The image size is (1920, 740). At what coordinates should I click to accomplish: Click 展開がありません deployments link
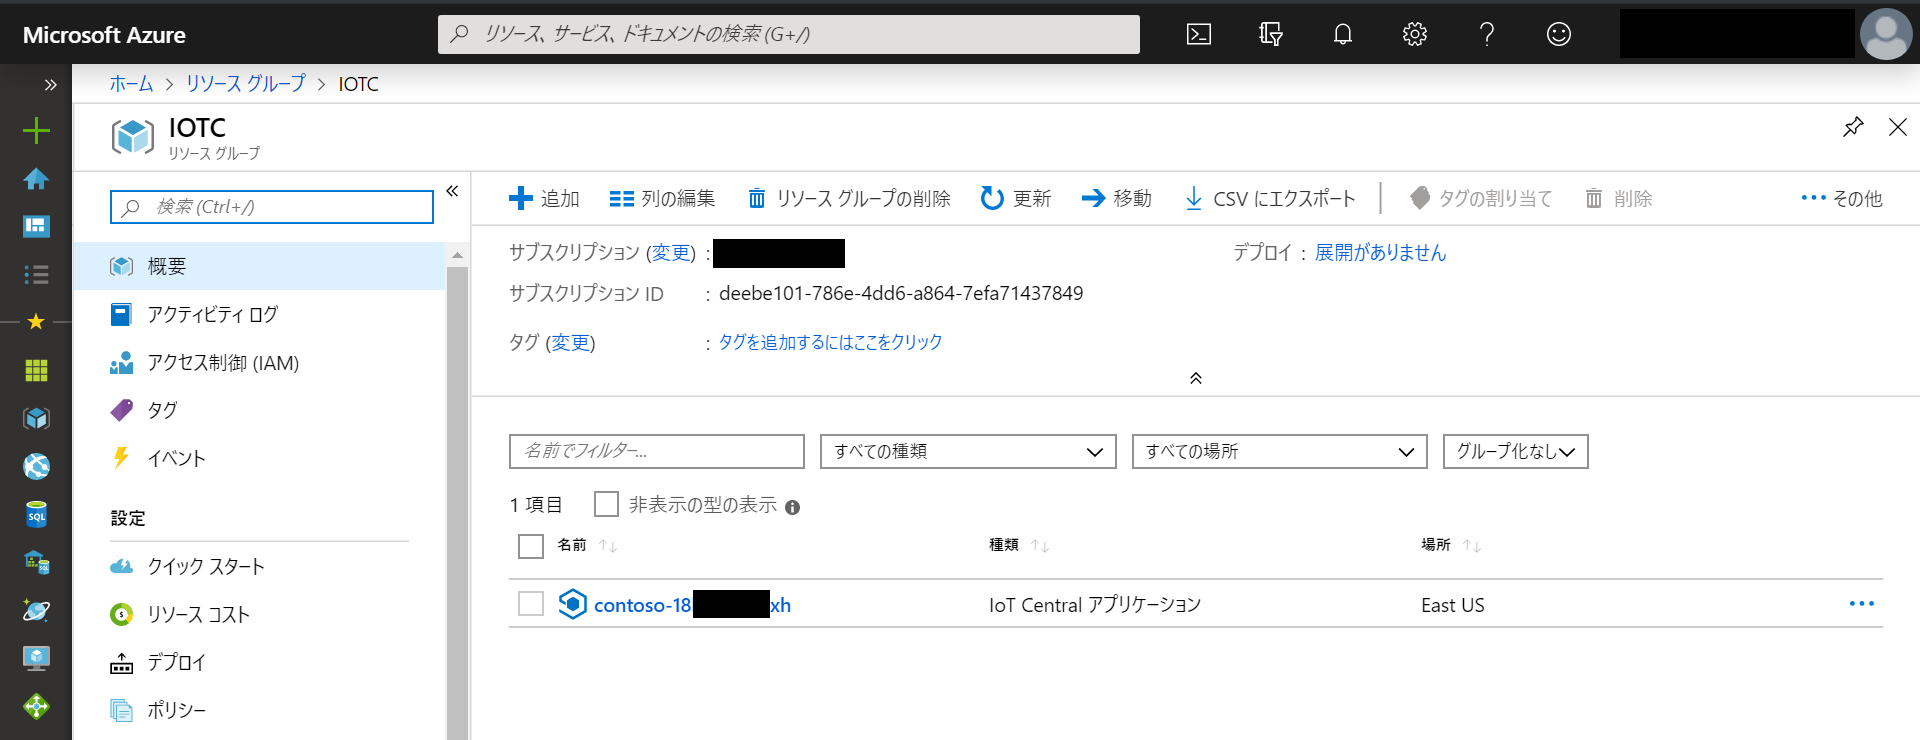(1380, 253)
